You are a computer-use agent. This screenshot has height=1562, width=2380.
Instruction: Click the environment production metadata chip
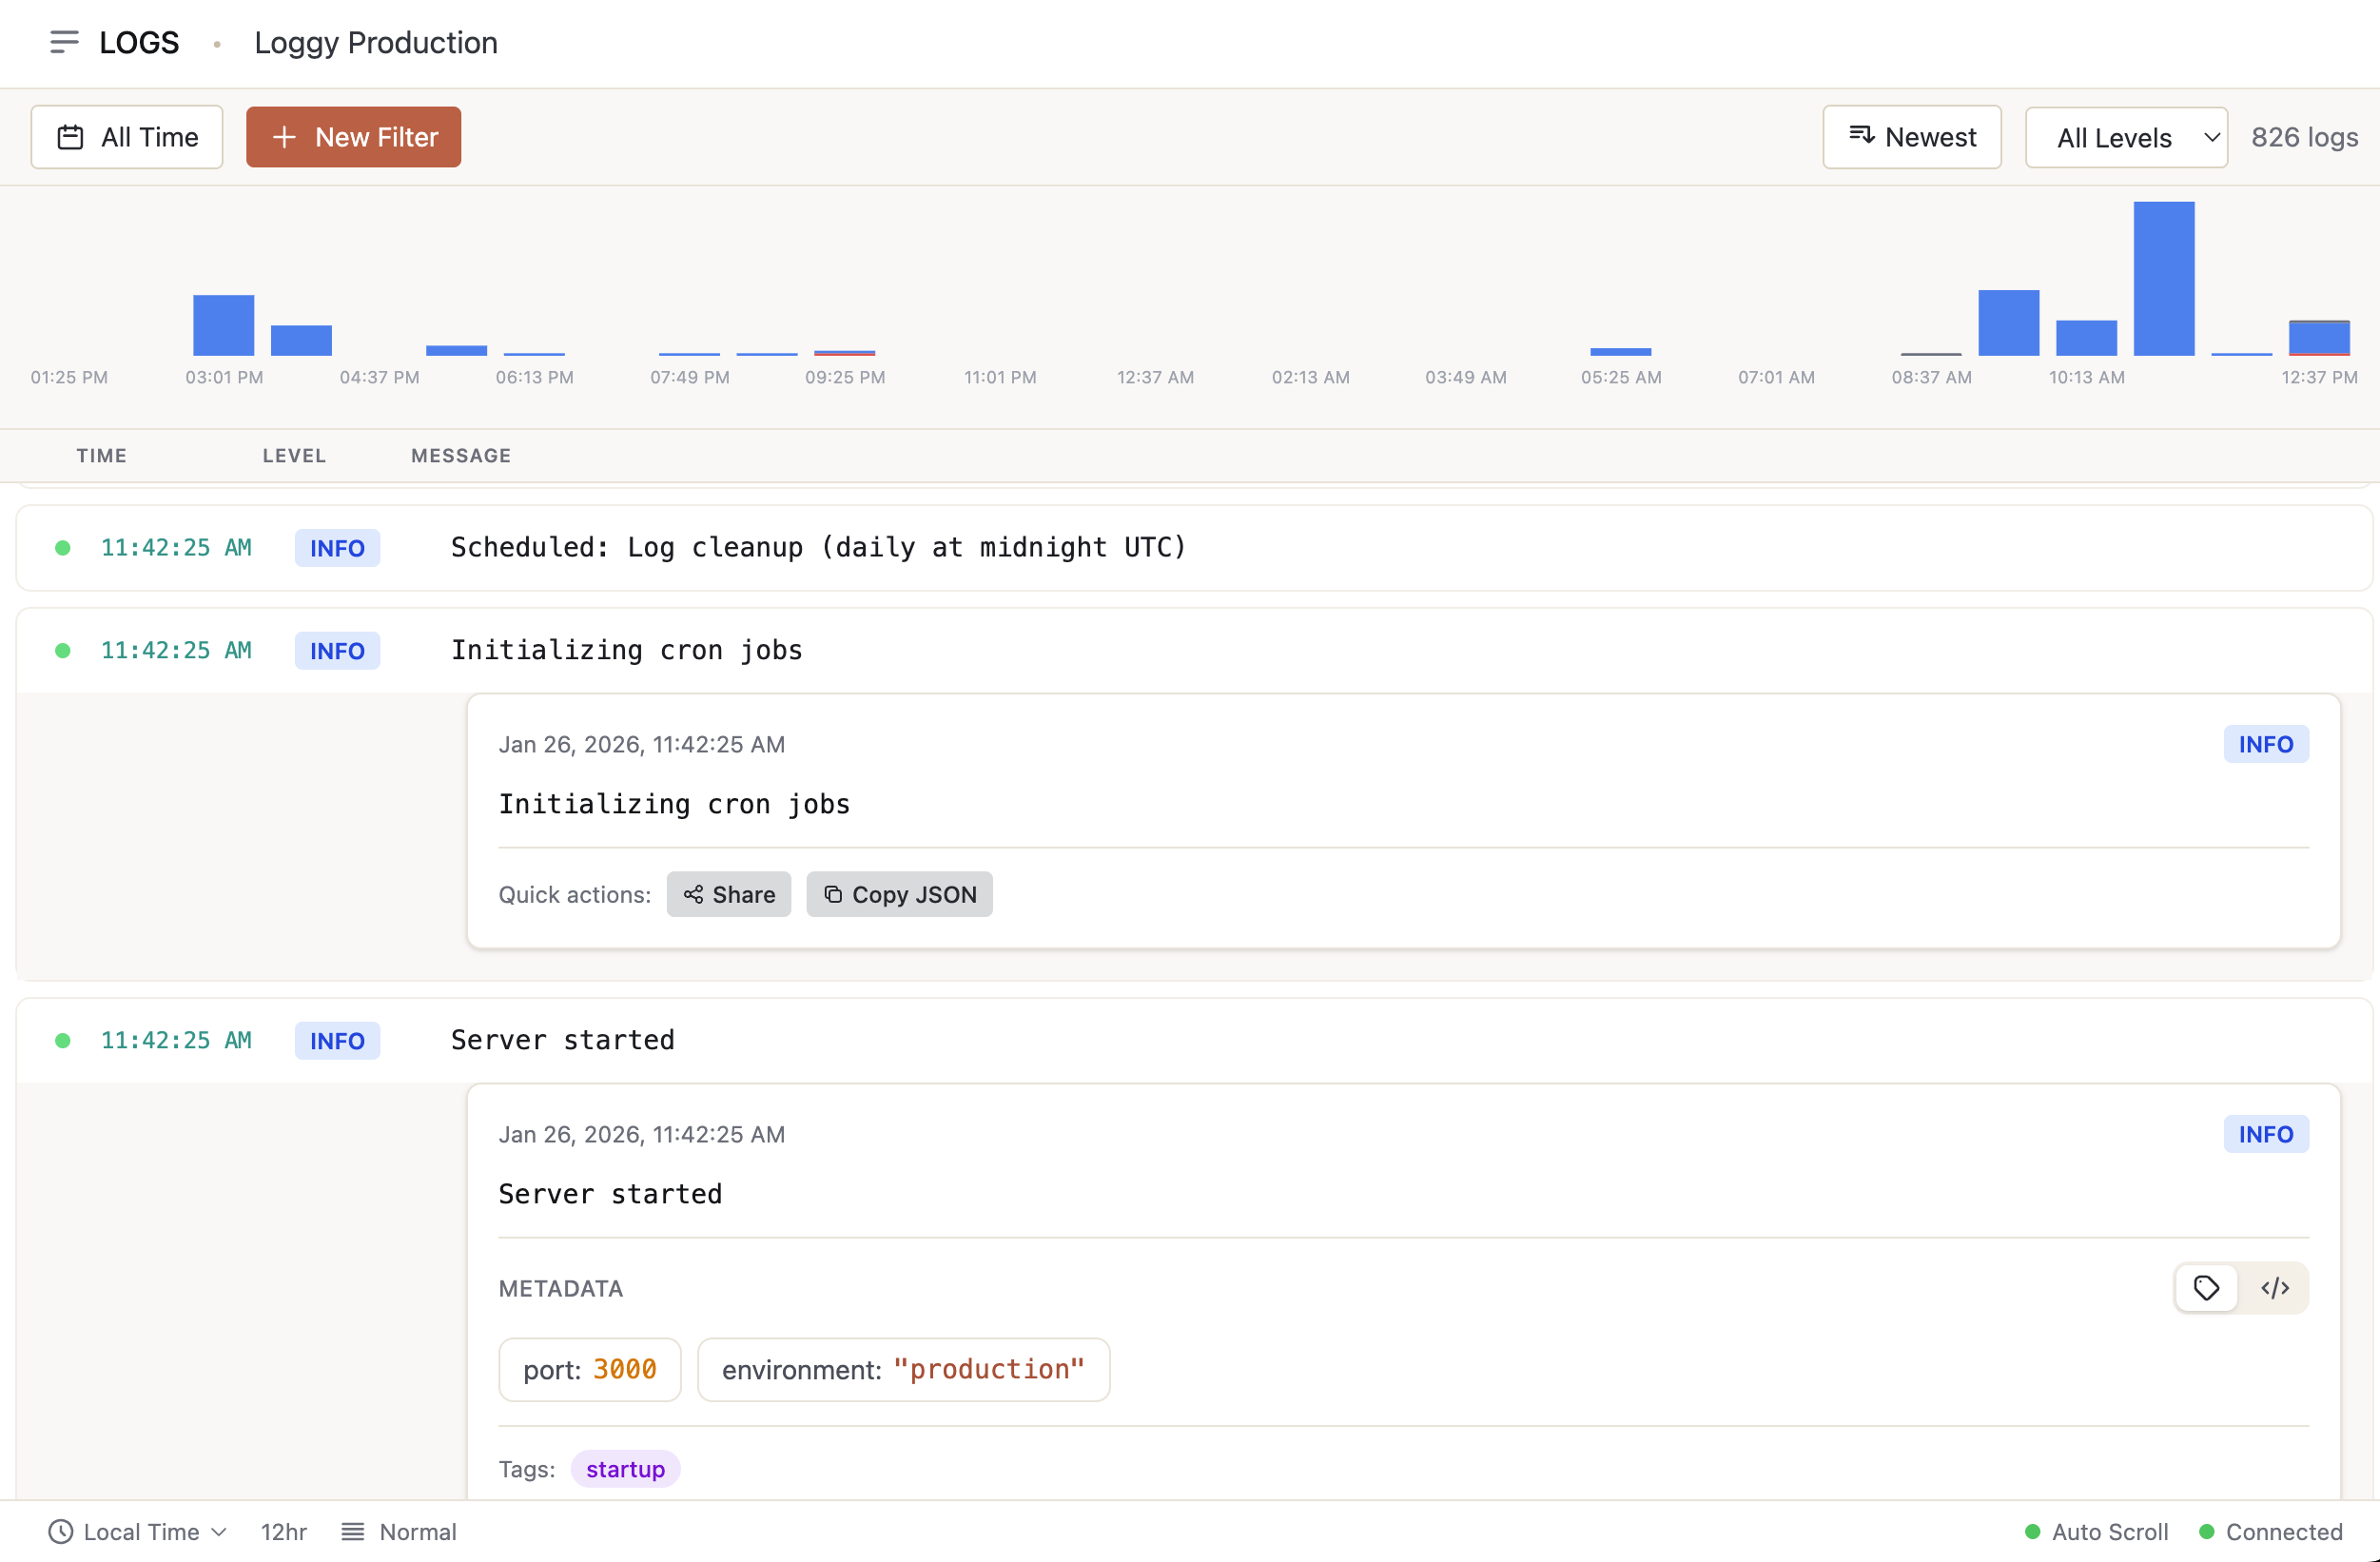tap(902, 1369)
